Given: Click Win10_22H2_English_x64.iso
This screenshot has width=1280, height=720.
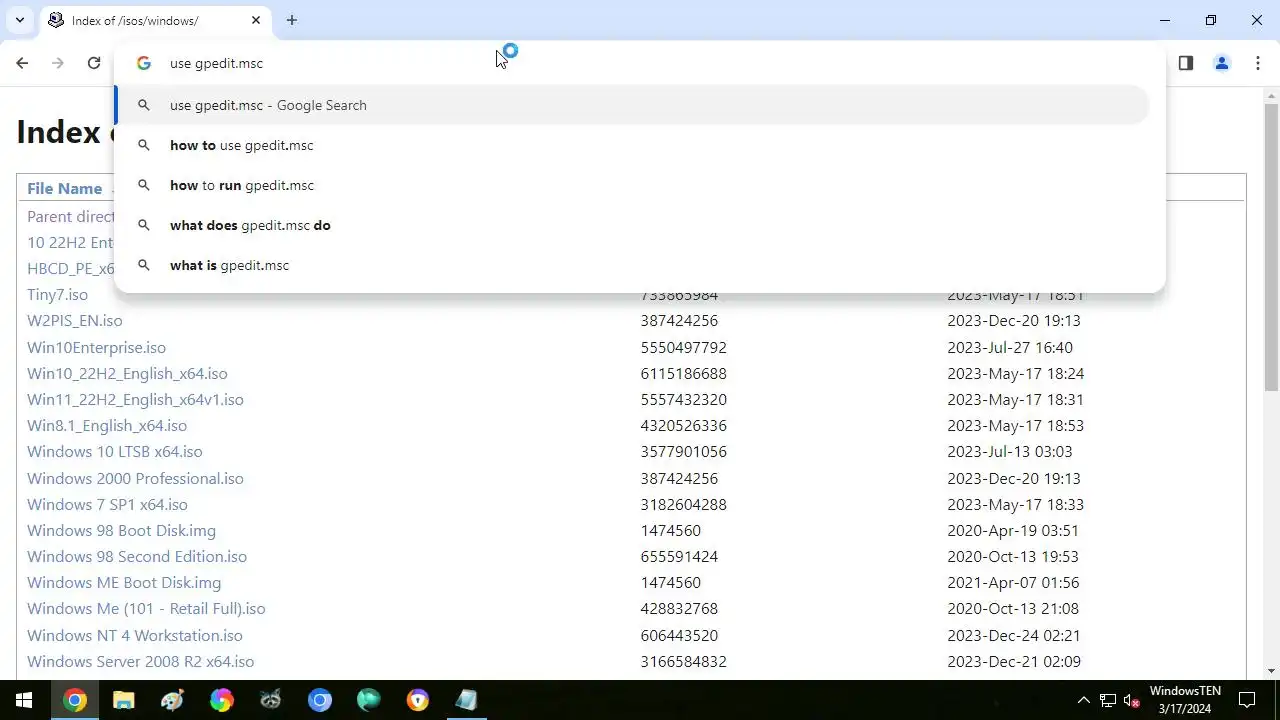Looking at the screenshot, I should point(127,373).
